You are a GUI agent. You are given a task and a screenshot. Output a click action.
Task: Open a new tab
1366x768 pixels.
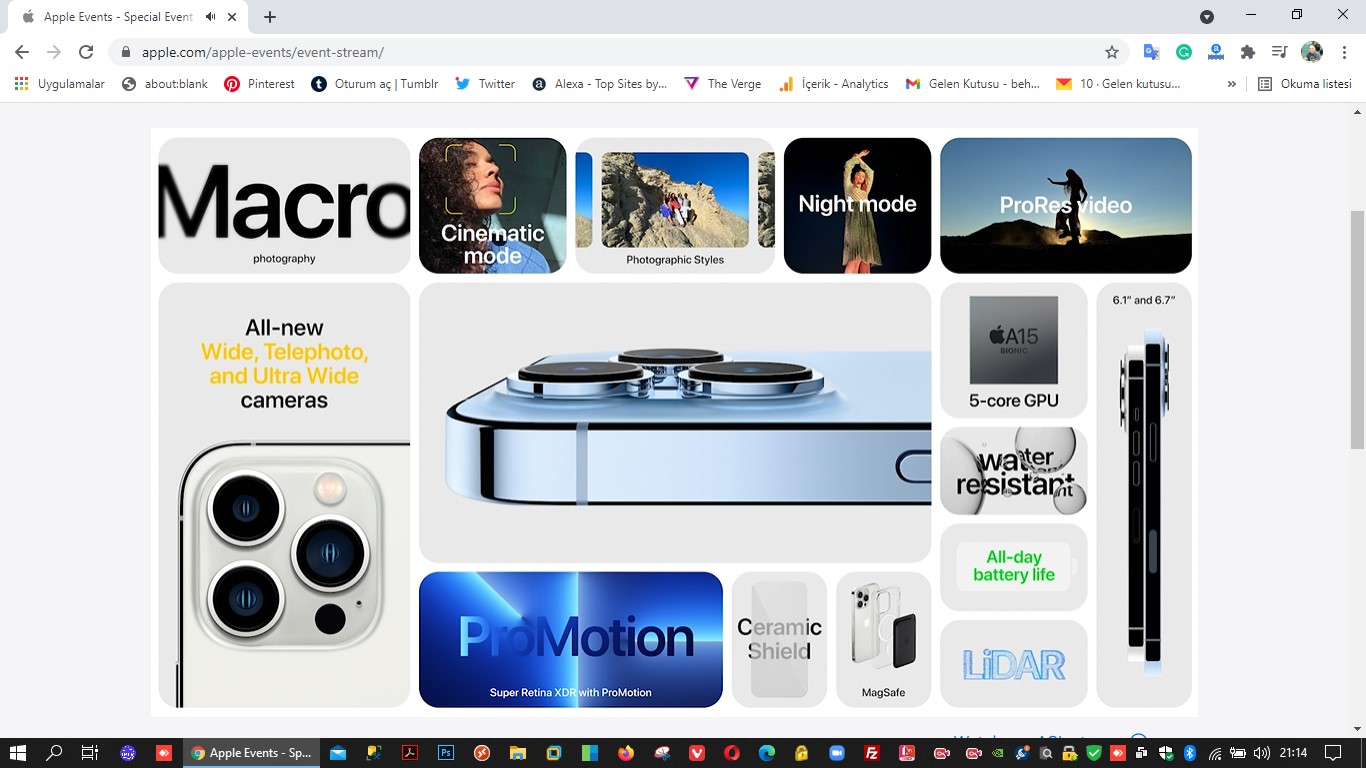tap(270, 17)
